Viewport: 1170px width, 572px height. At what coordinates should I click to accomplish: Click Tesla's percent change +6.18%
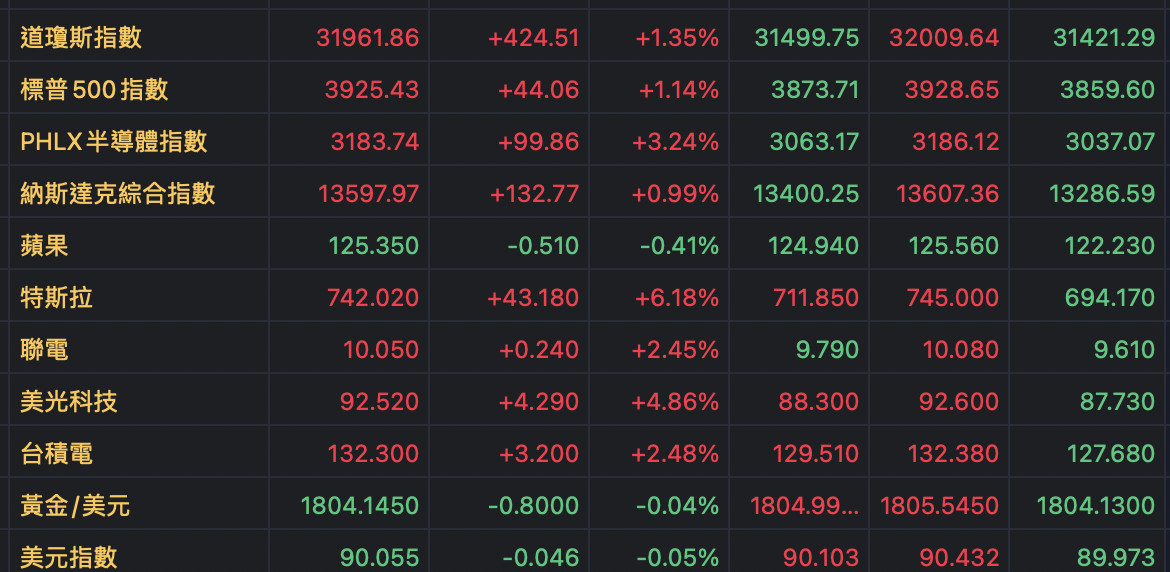point(675,298)
